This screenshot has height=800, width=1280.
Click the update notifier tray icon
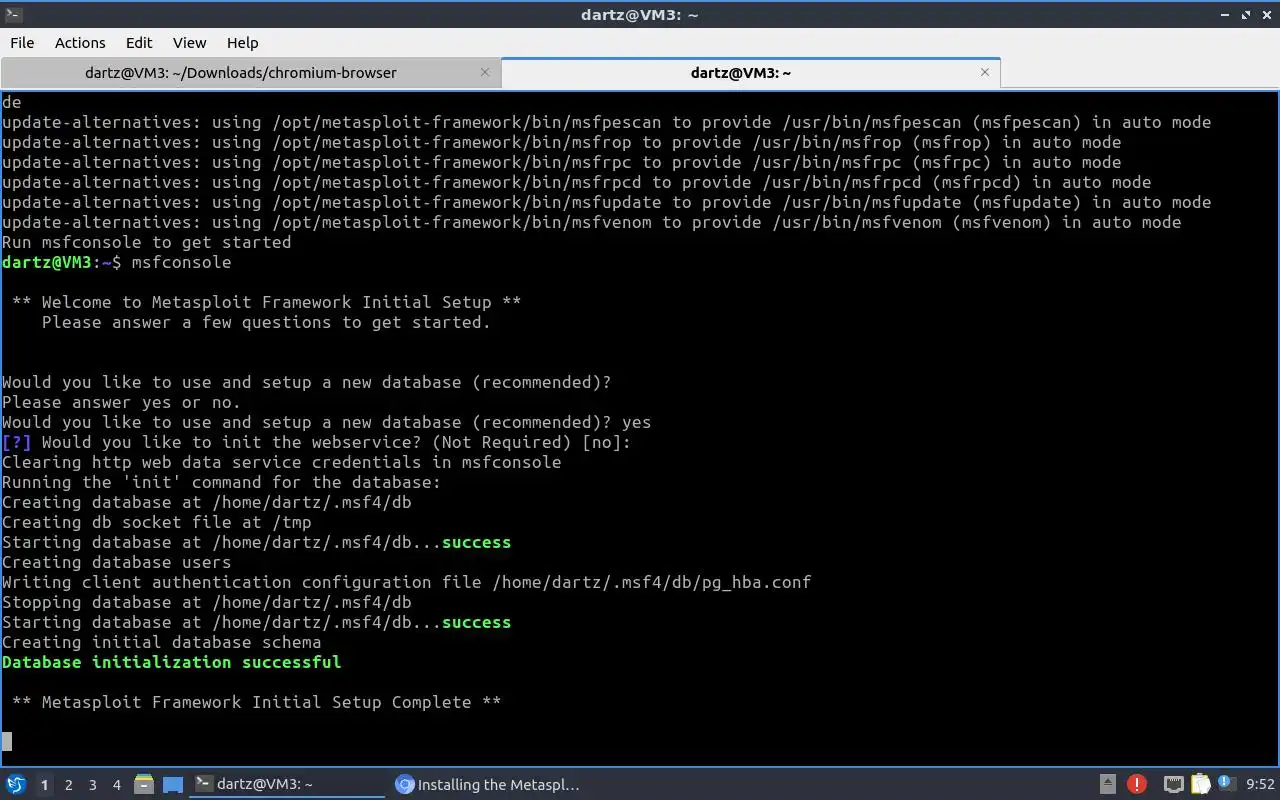[x=1226, y=785]
